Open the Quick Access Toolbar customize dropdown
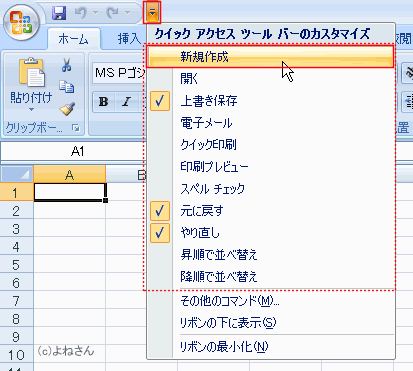The height and width of the screenshot is (371, 413). [152, 13]
